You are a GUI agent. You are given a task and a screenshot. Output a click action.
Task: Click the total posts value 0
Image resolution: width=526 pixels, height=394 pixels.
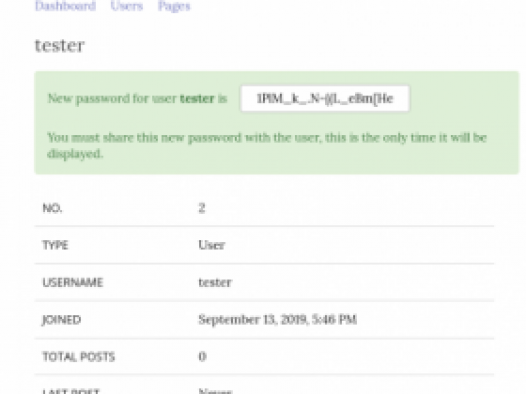click(202, 356)
